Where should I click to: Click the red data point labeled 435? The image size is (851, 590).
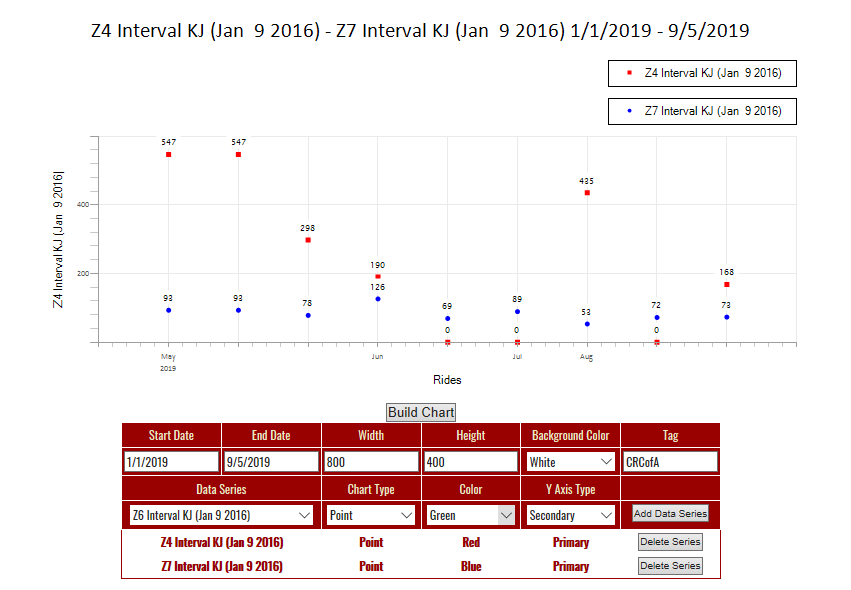587,193
